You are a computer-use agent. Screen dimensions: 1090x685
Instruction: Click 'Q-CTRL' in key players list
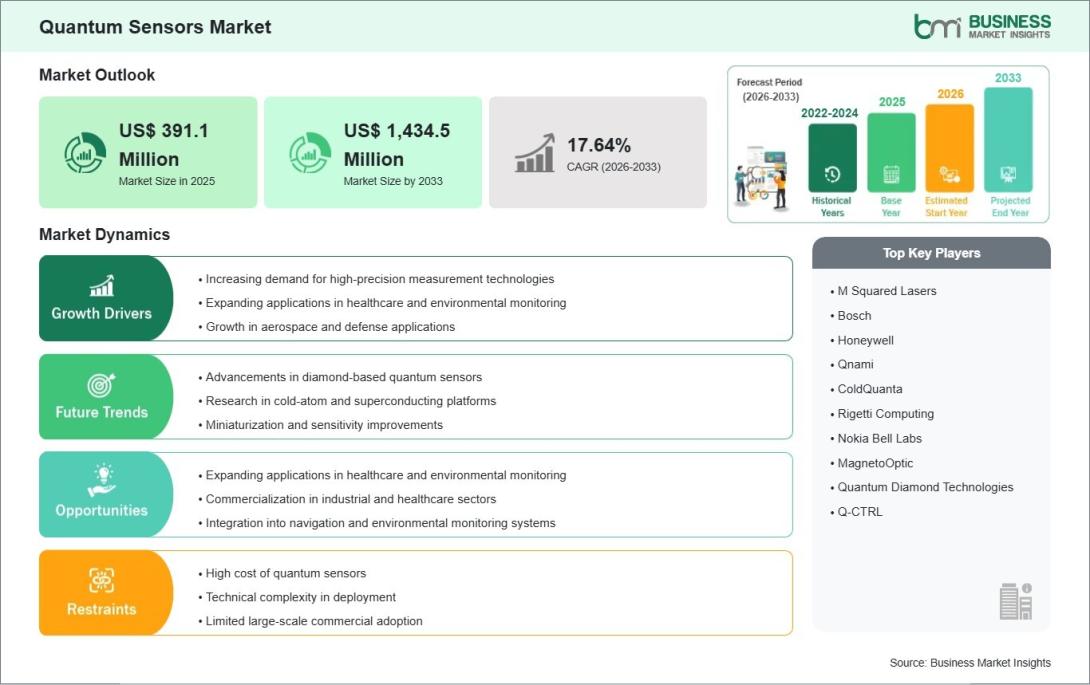click(x=860, y=512)
